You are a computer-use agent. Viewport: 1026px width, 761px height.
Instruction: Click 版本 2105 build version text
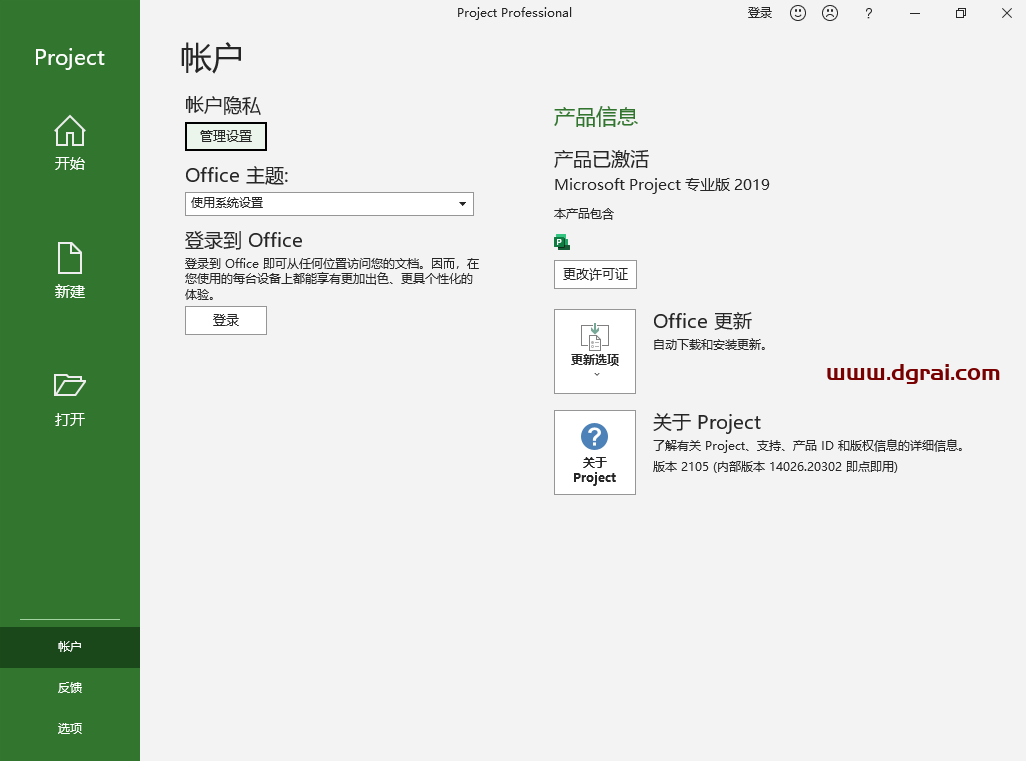pos(775,467)
